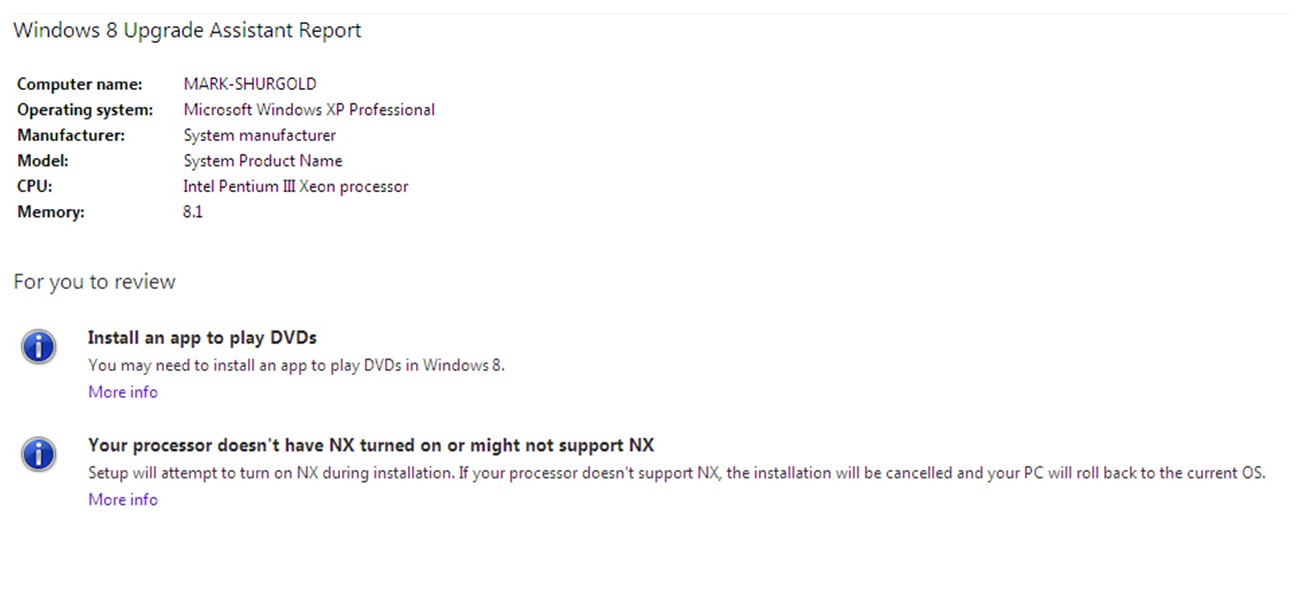Click the Memory label
Image resolution: width=1308 pixels, height=602 pixels.
[x=51, y=212]
